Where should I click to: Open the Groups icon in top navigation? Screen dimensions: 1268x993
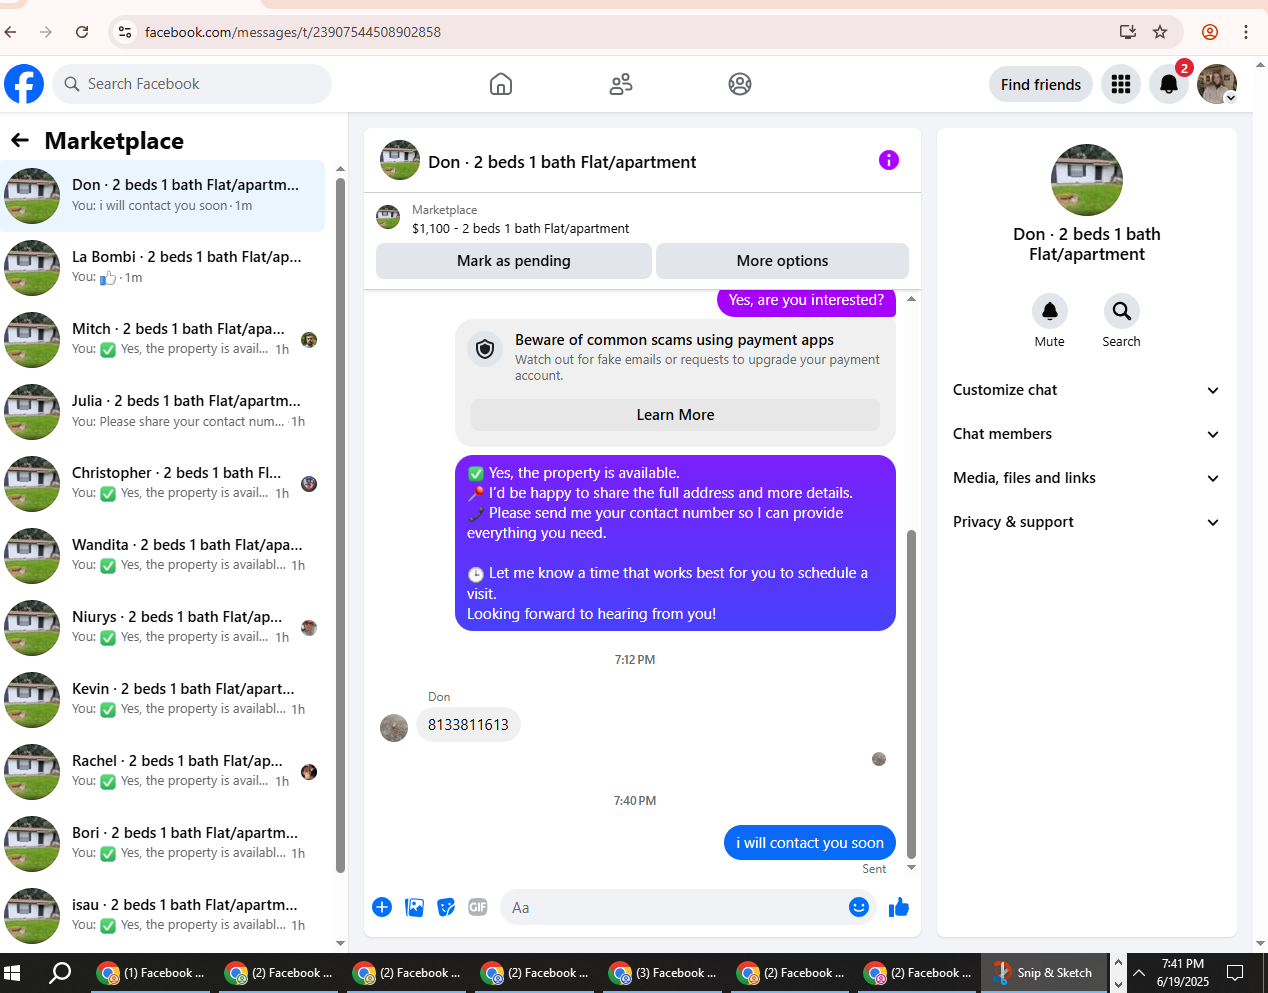pos(740,84)
